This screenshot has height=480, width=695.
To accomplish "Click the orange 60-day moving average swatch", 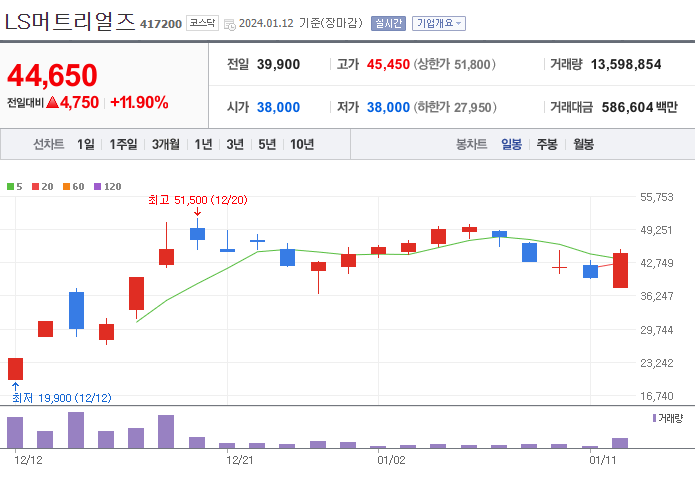I will click(x=66, y=187).
